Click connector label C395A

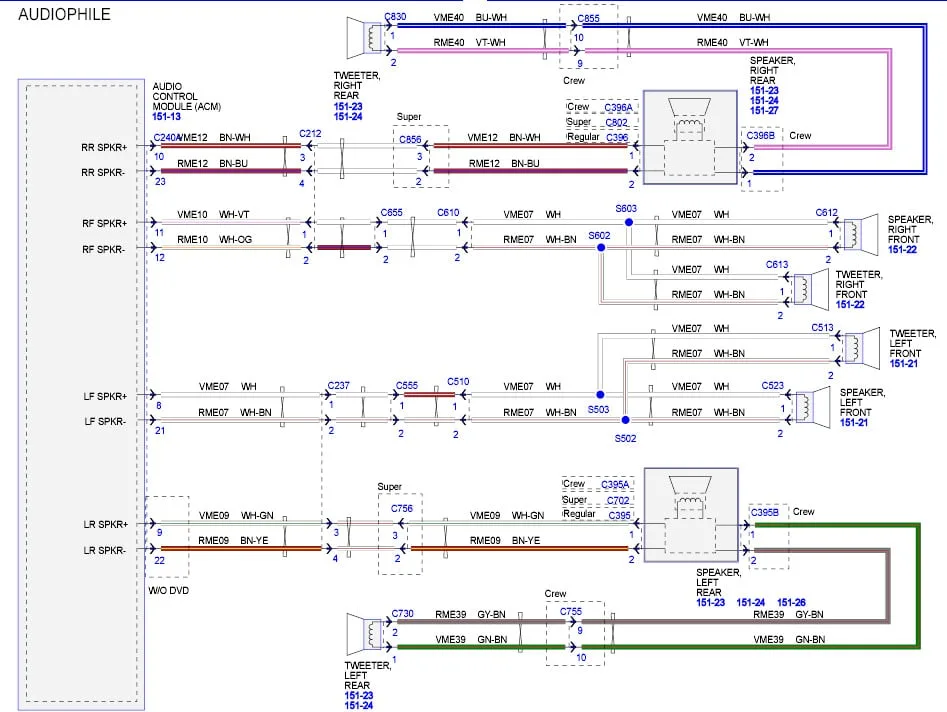[x=615, y=484]
